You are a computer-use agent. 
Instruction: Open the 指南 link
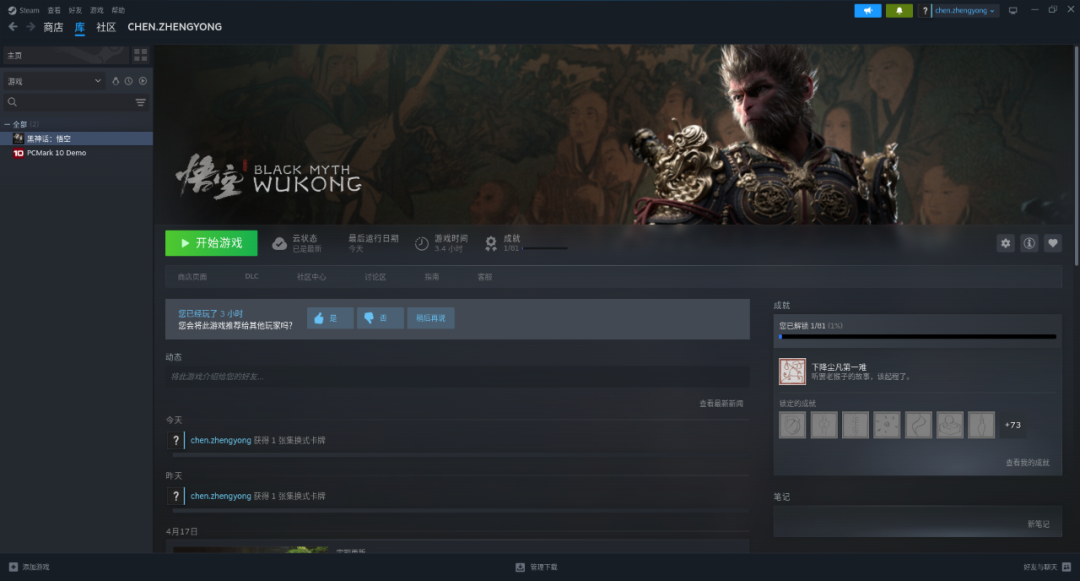[432, 277]
